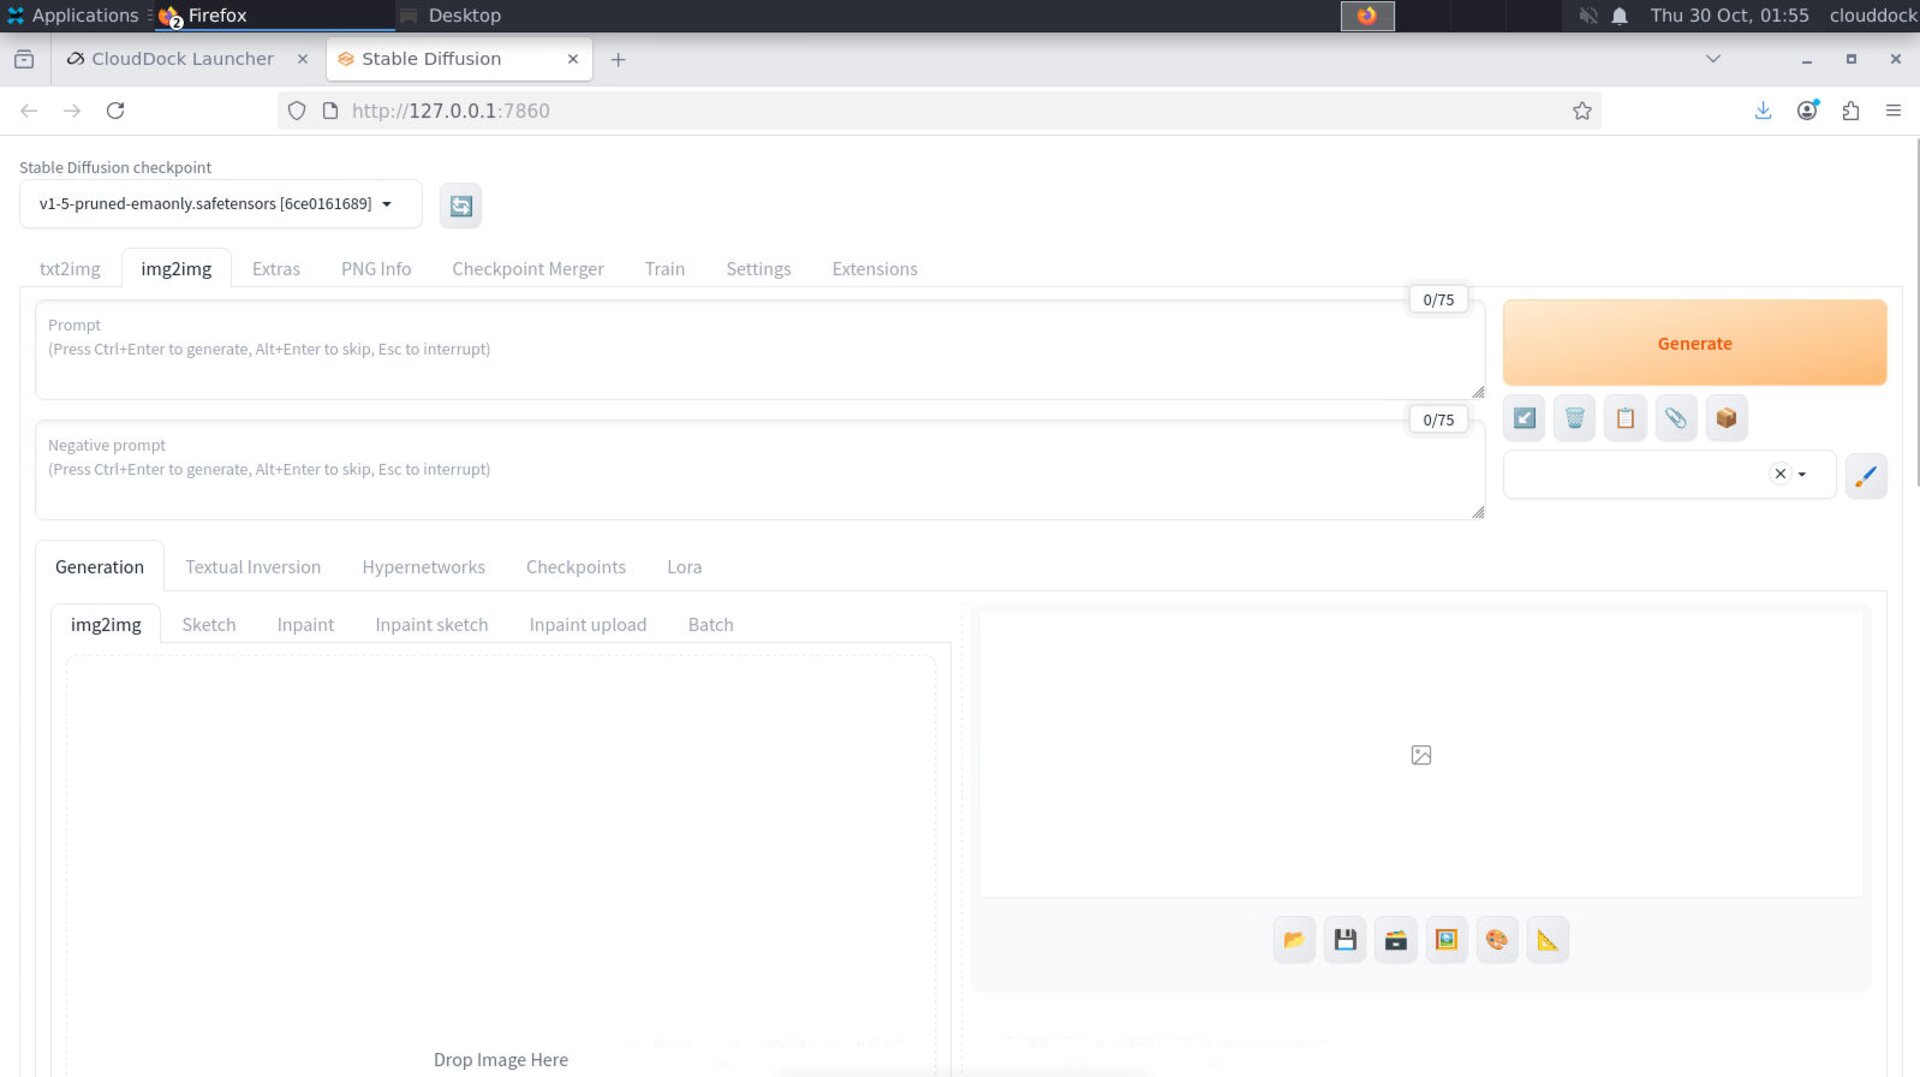Click the clipboard paste prompt icon

(1625, 418)
